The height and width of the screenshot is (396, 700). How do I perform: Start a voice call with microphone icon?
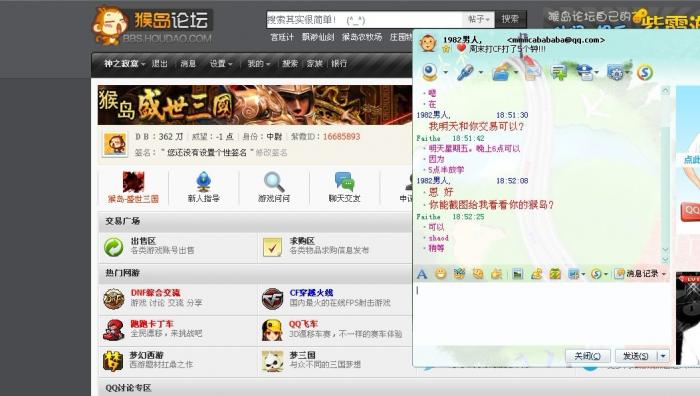click(x=465, y=72)
